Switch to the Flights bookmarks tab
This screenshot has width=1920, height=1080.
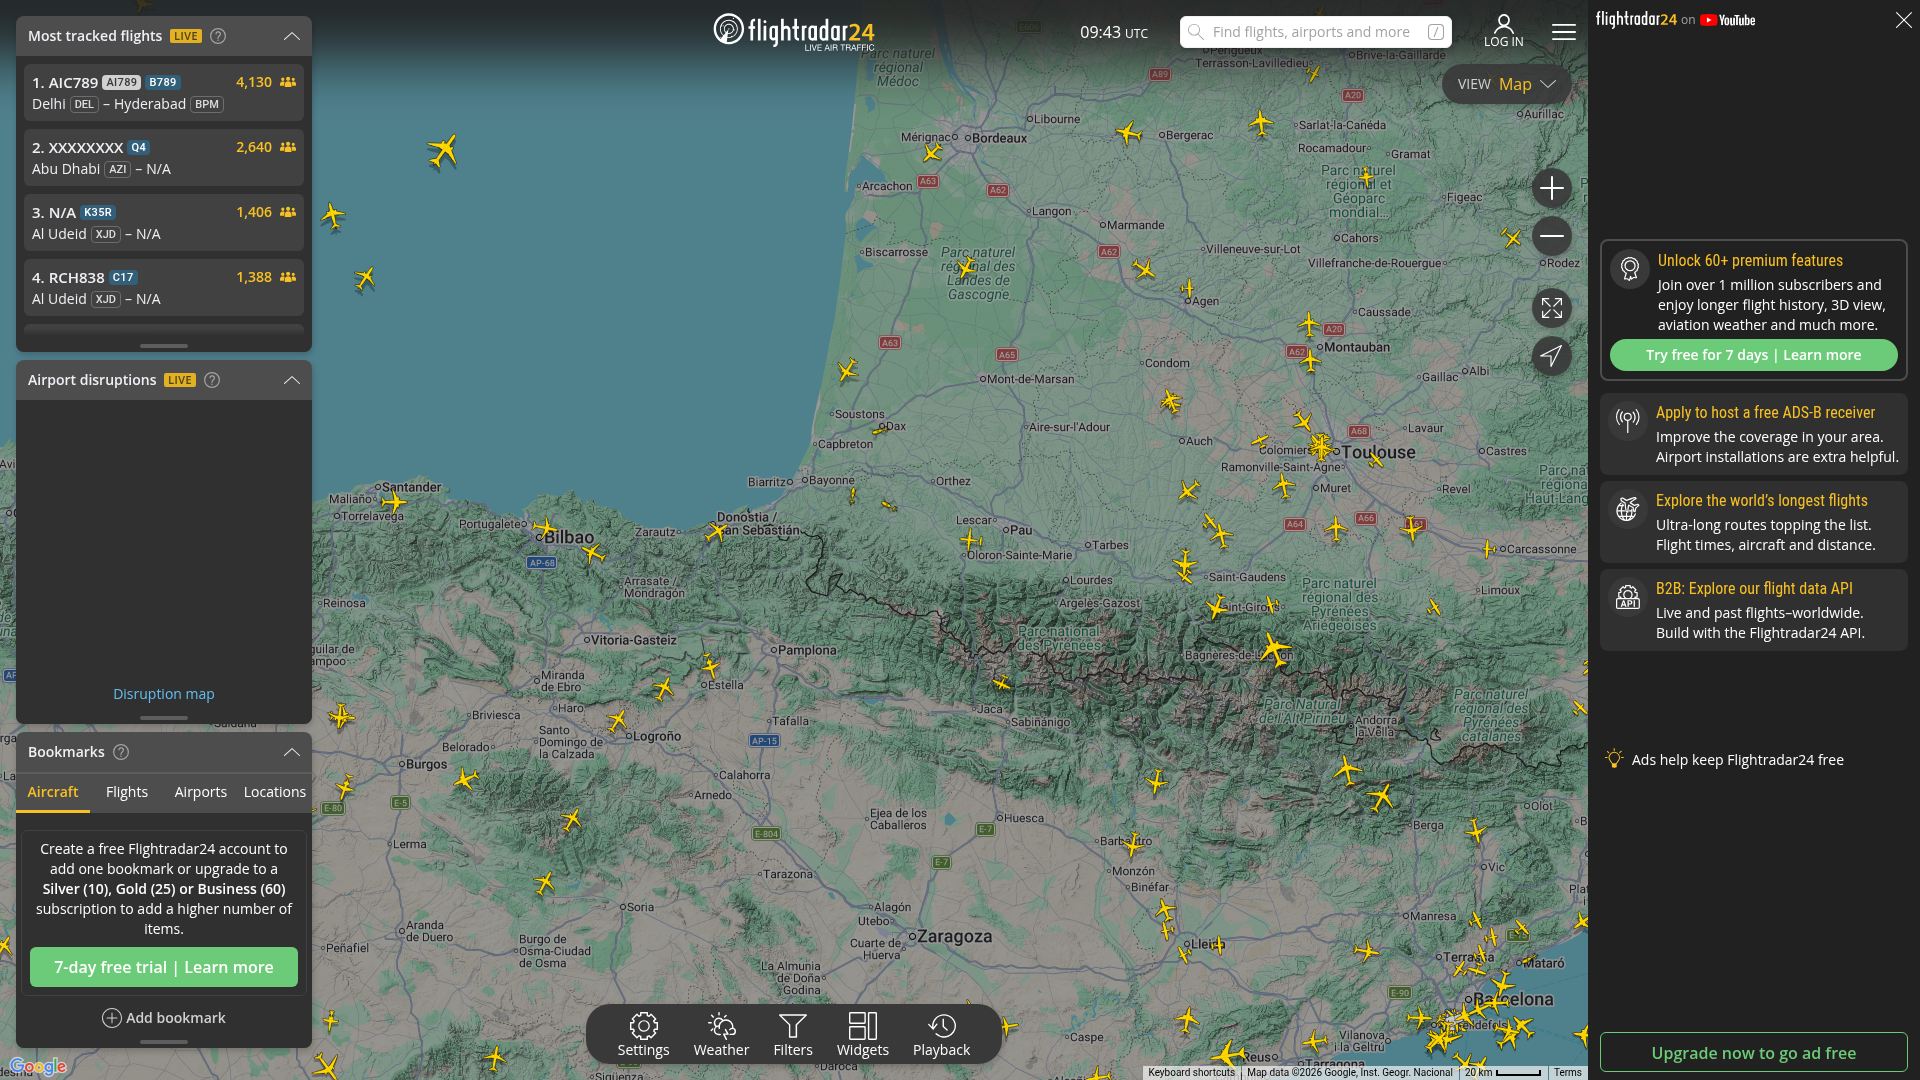(127, 792)
